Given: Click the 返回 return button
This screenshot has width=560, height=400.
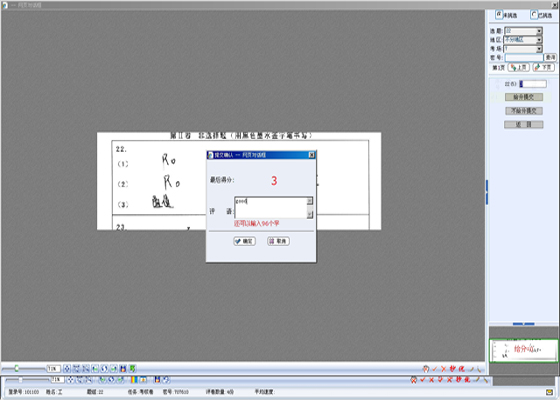Looking at the screenshot, I should point(524,124).
